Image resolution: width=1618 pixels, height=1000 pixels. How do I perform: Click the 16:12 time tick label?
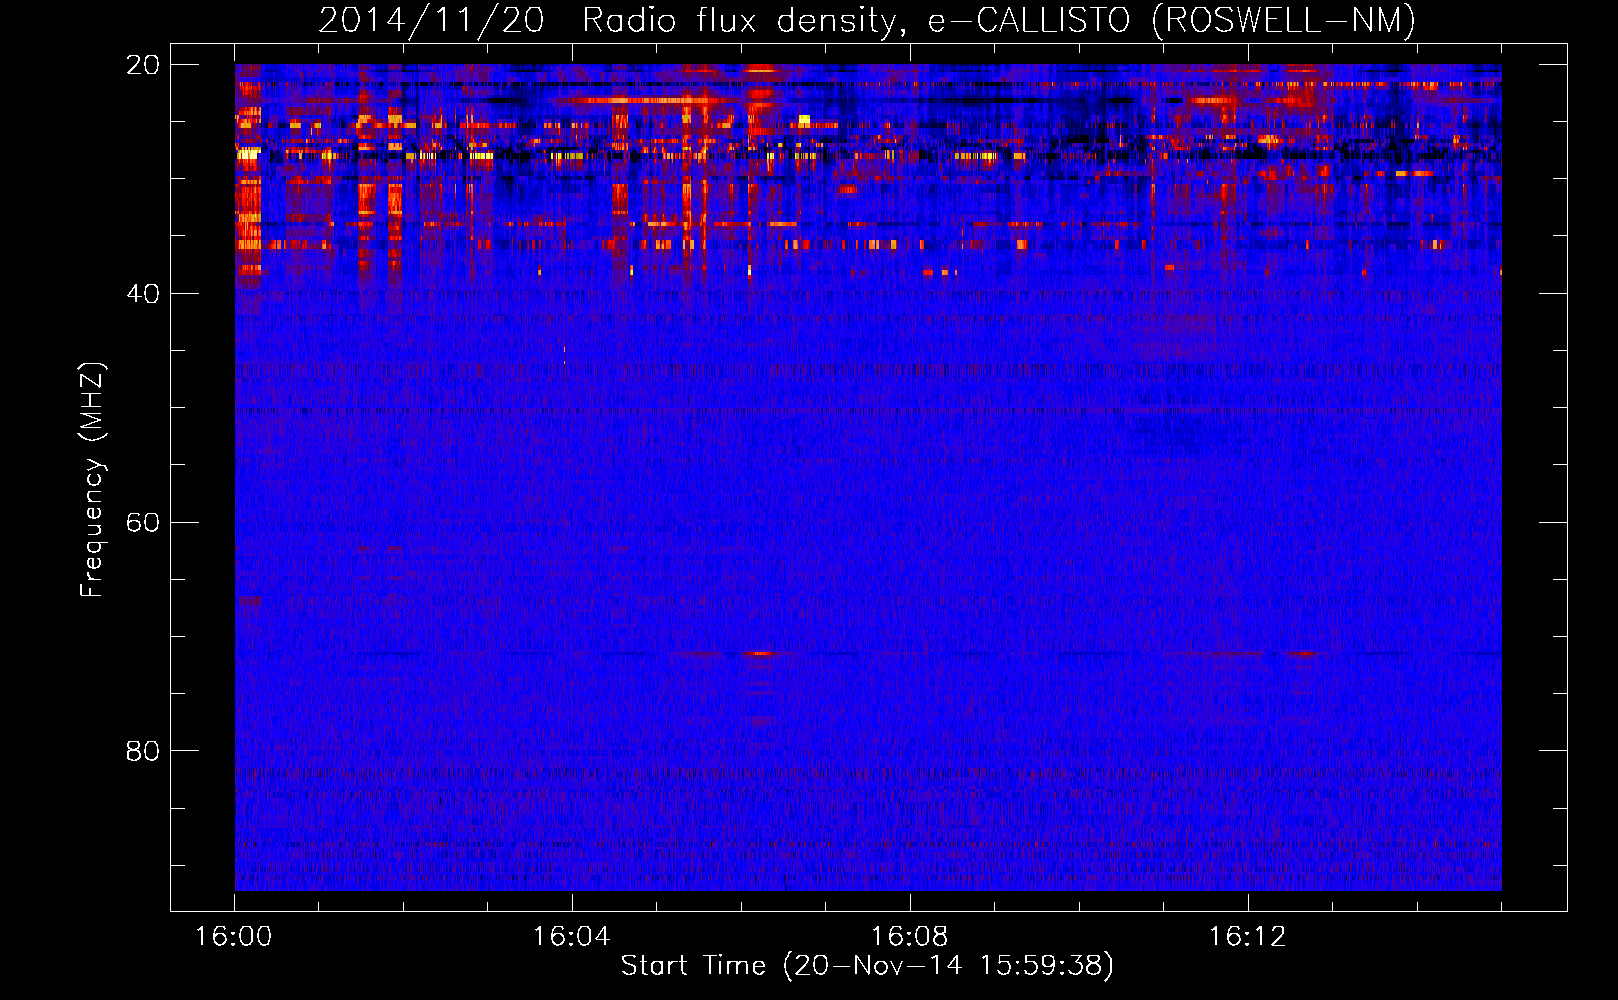pyautogui.click(x=1248, y=937)
